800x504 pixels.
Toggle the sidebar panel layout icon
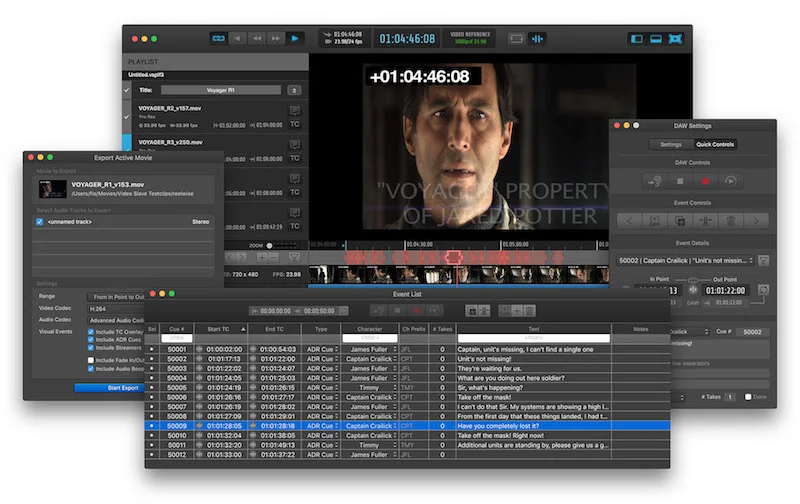[x=637, y=39]
